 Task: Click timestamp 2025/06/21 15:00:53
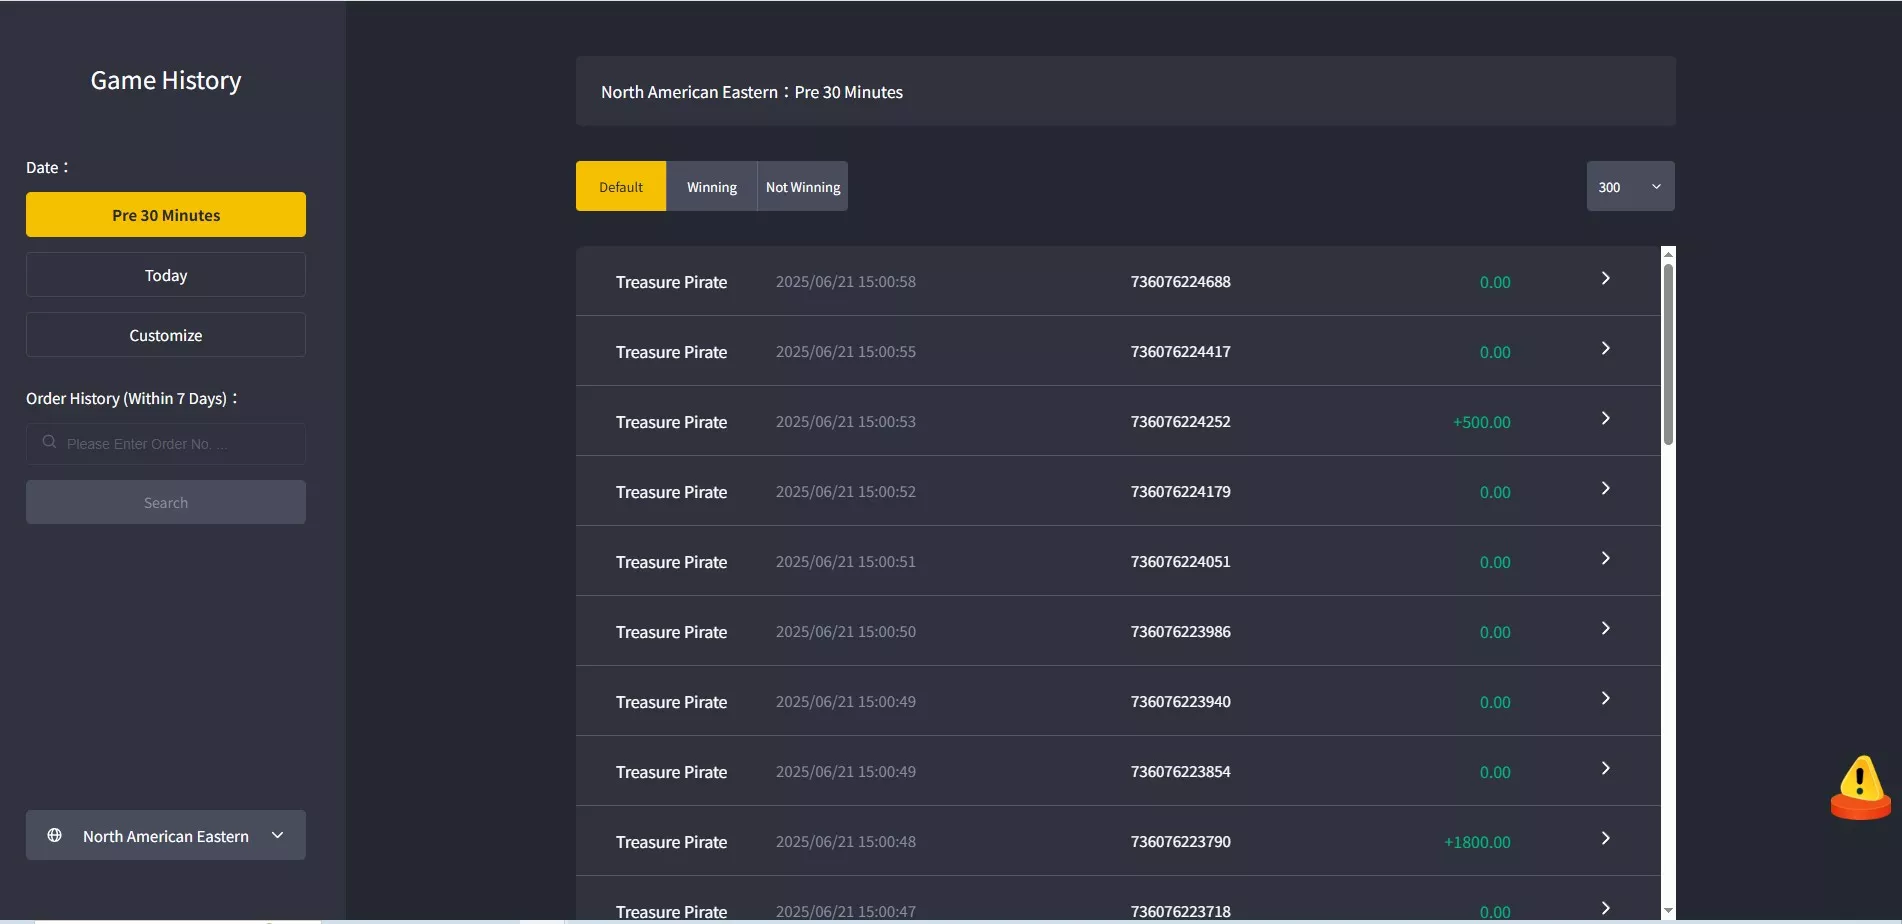click(846, 422)
